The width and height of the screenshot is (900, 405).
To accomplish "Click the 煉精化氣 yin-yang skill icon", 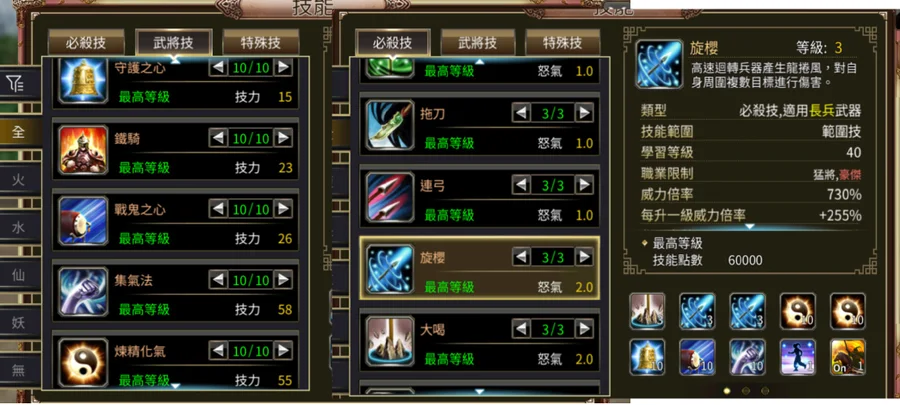I will [x=83, y=362].
